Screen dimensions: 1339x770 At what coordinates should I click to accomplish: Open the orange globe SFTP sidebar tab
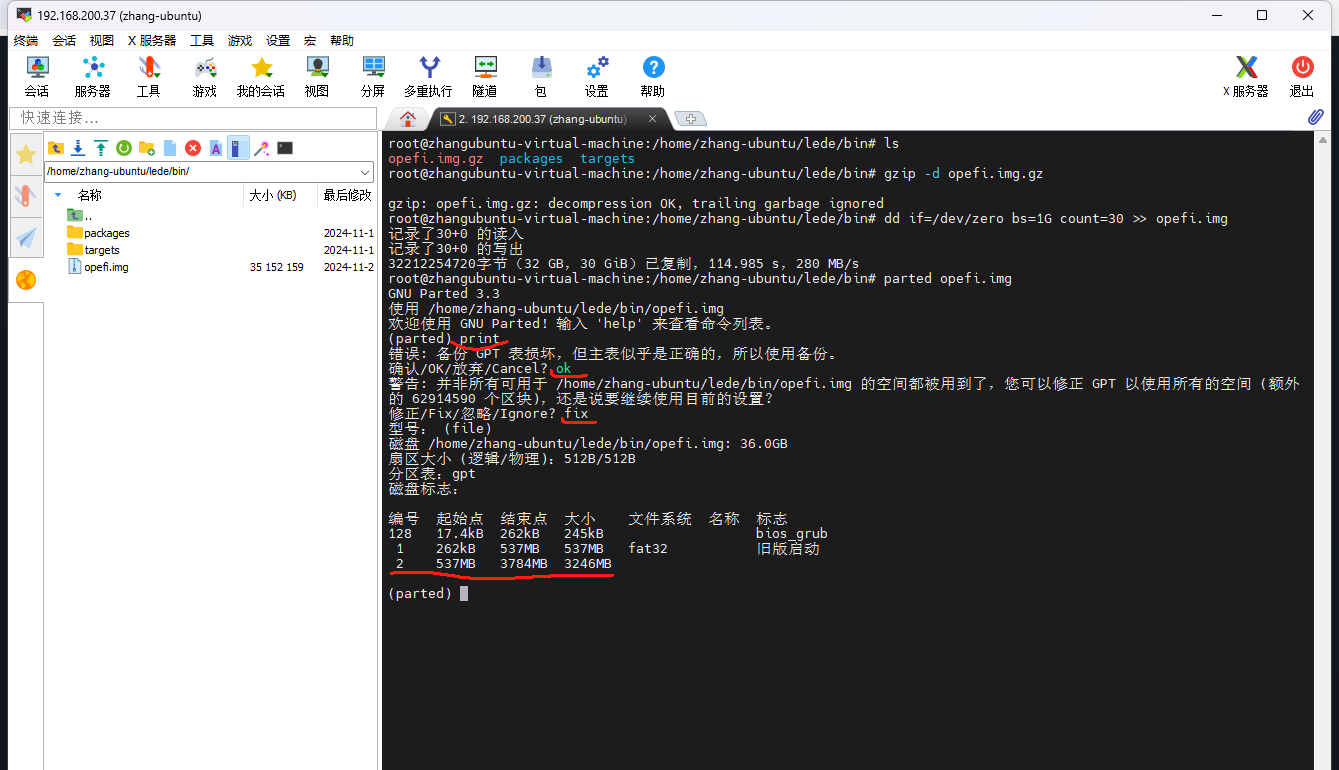26,280
